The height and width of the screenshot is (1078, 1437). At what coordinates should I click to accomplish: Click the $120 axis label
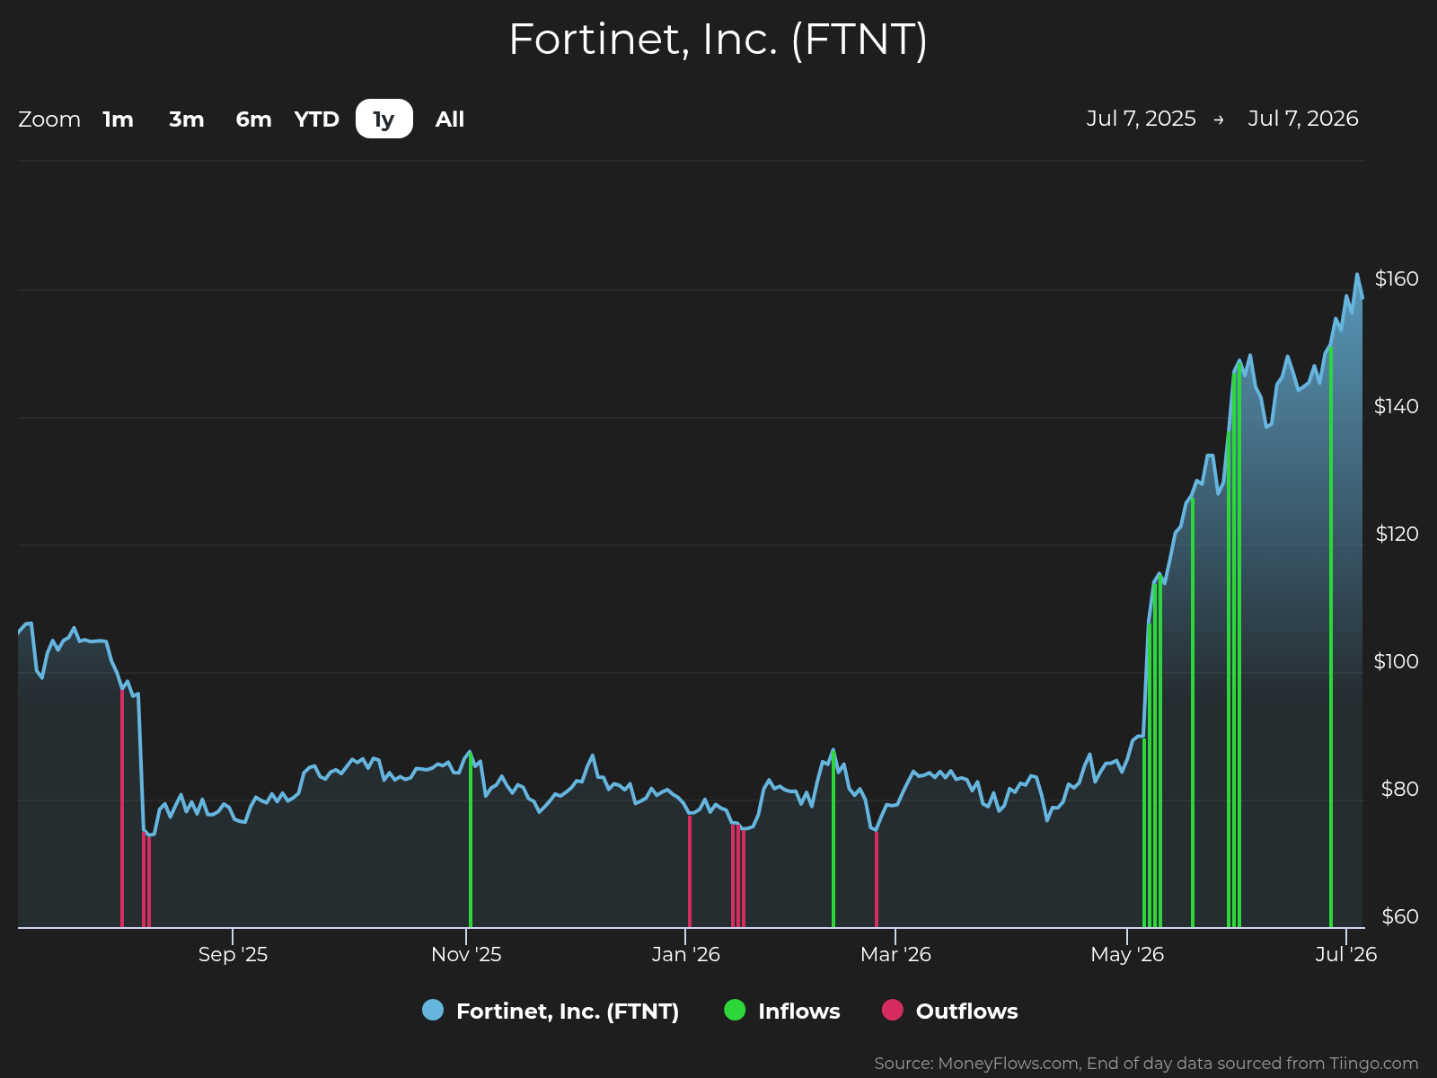tap(1396, 534)
